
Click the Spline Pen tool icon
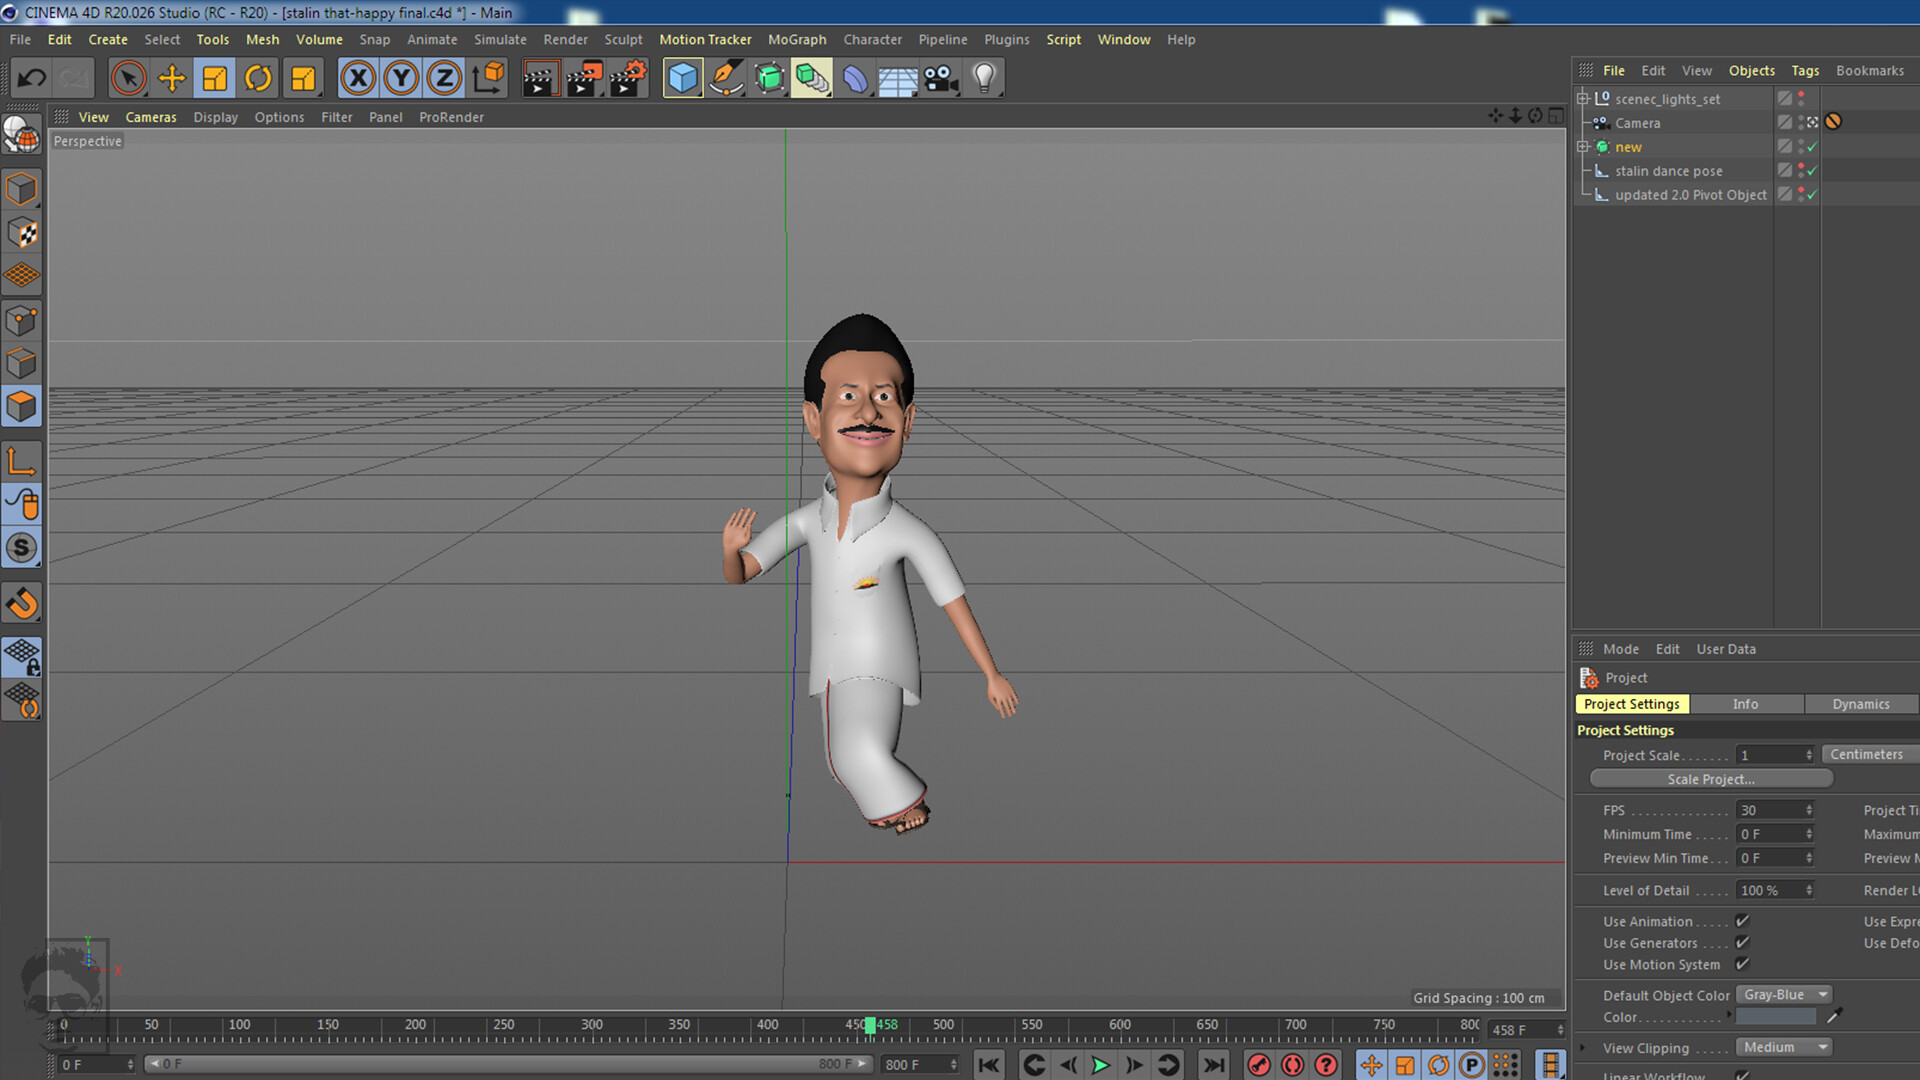pyautogui.click(x=726, y=78)
